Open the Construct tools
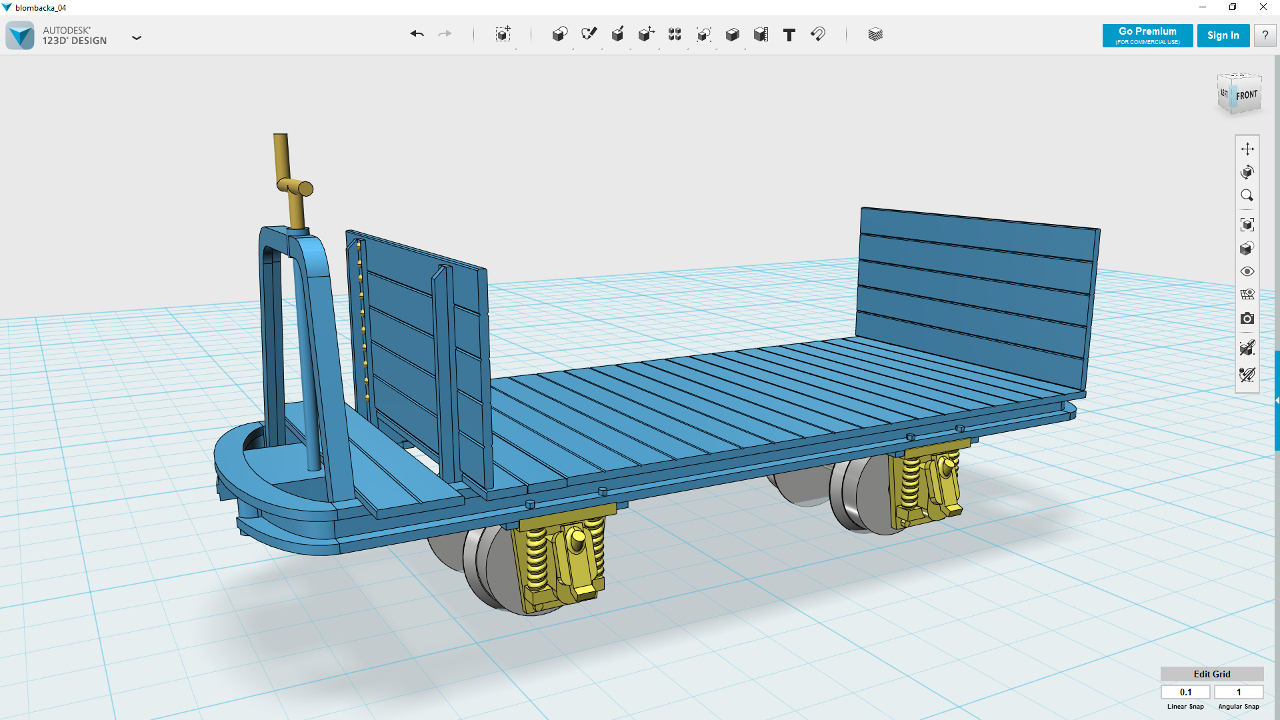Image resolution: width=1280 pixels, height=720 pixels. coord(618,34)
